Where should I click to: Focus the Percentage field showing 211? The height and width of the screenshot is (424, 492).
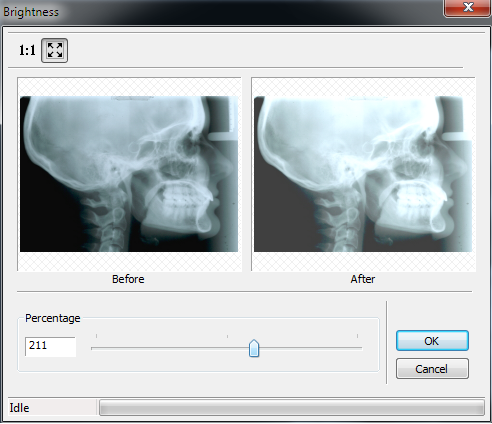click(x=51, y=346)
